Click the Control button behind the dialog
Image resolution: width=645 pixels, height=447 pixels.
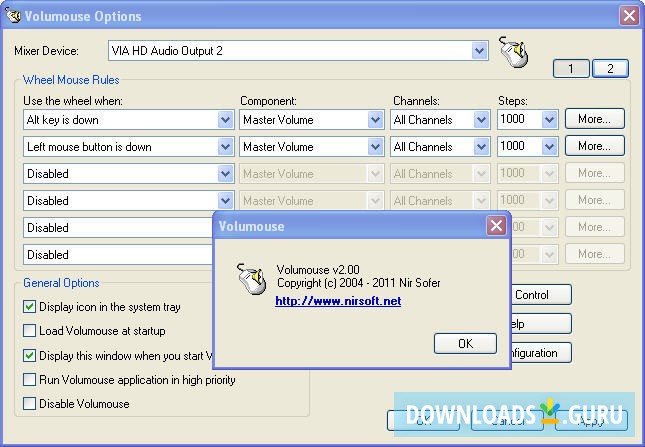541,295
